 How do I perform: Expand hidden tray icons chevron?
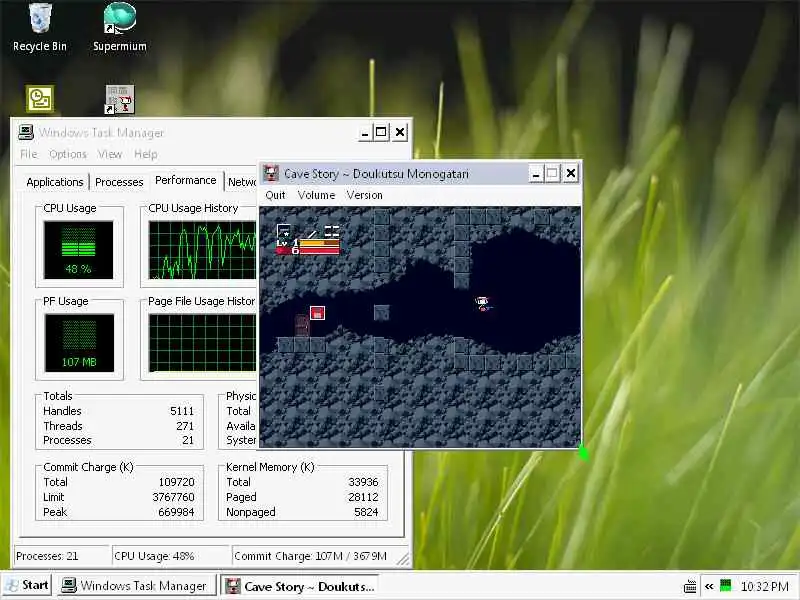[709, 586]
